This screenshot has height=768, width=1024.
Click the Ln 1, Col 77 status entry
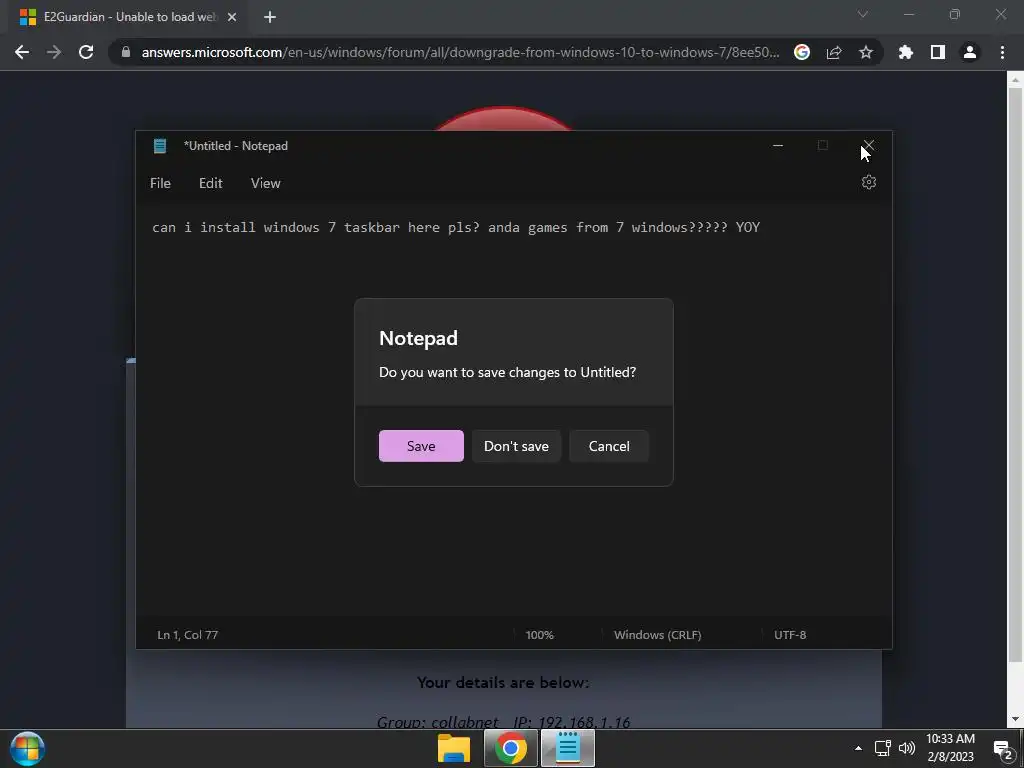(187, 635)
